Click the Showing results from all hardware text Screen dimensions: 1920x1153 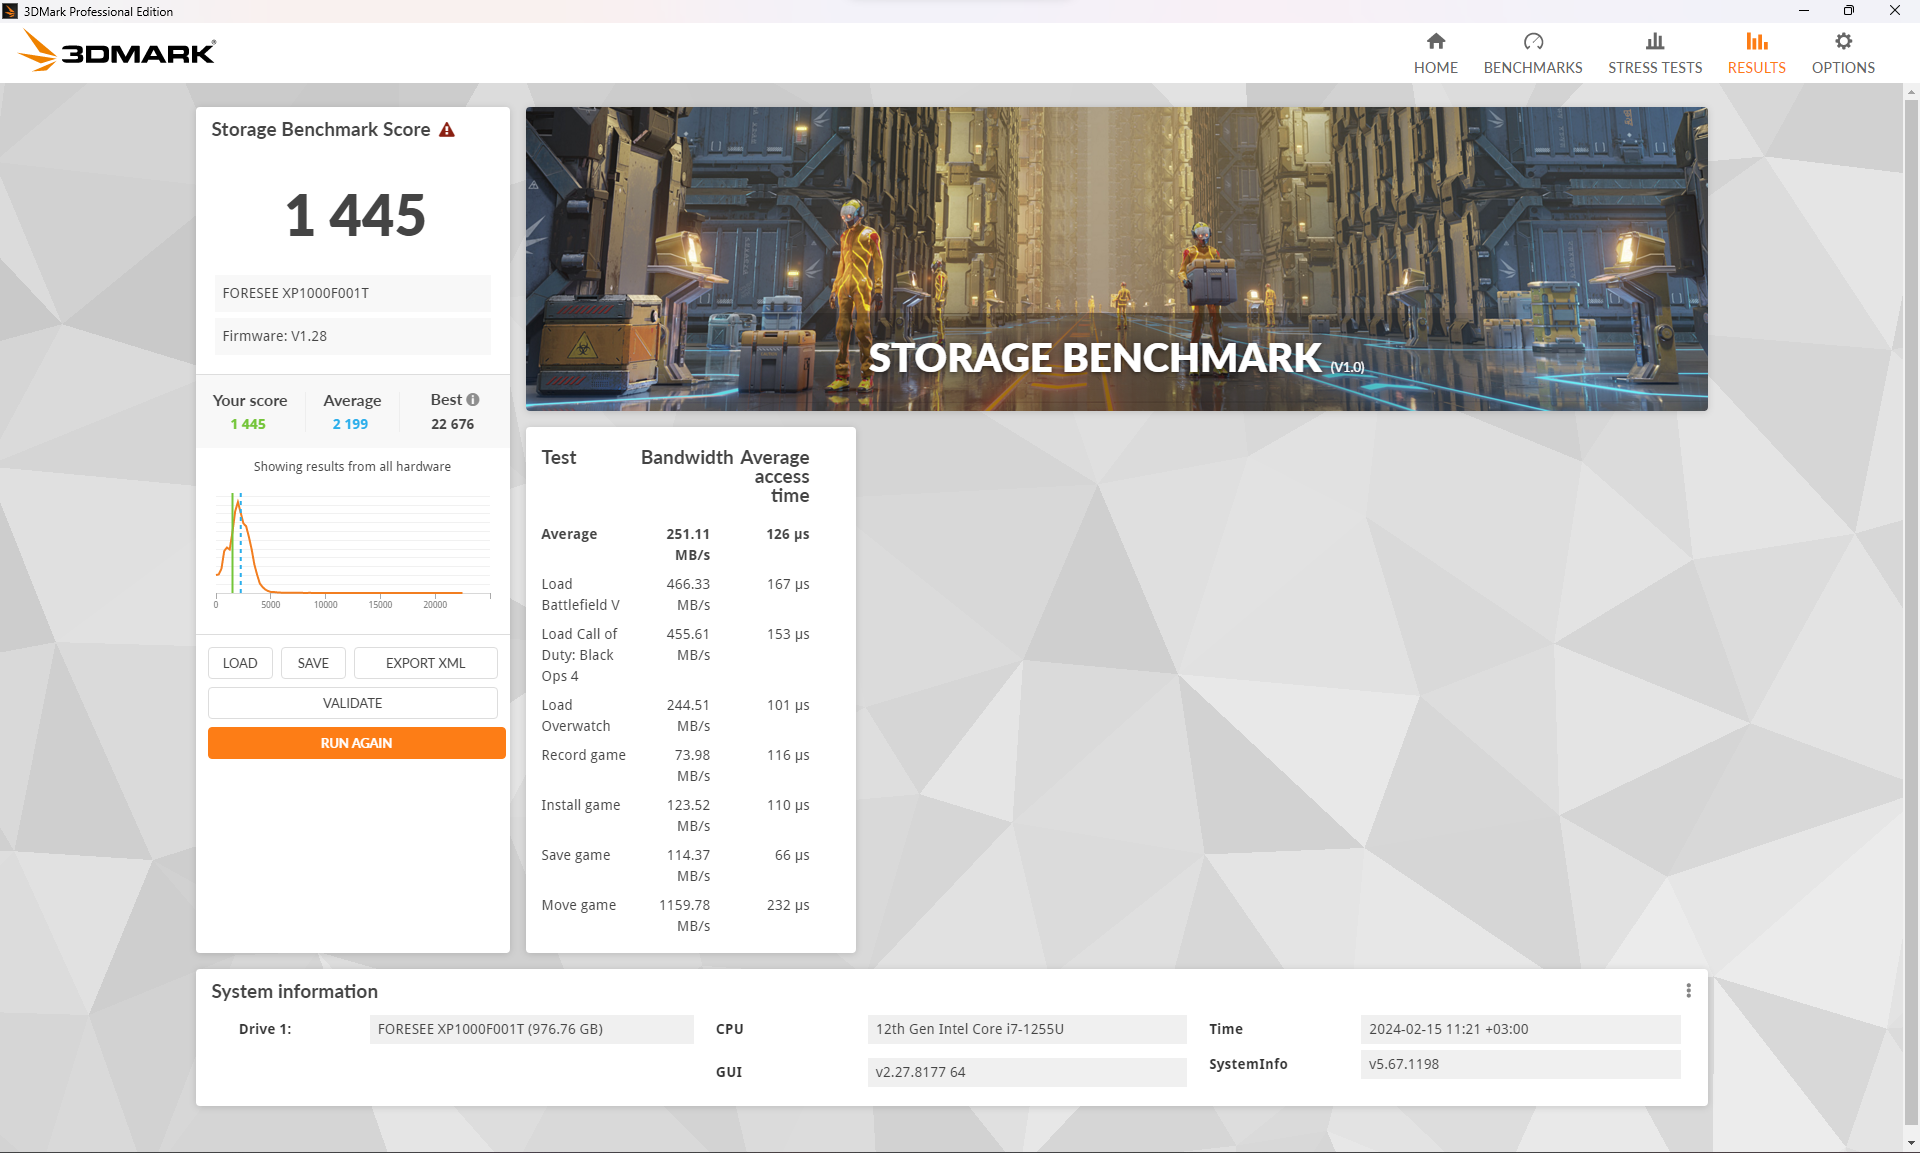click(352, 466)
